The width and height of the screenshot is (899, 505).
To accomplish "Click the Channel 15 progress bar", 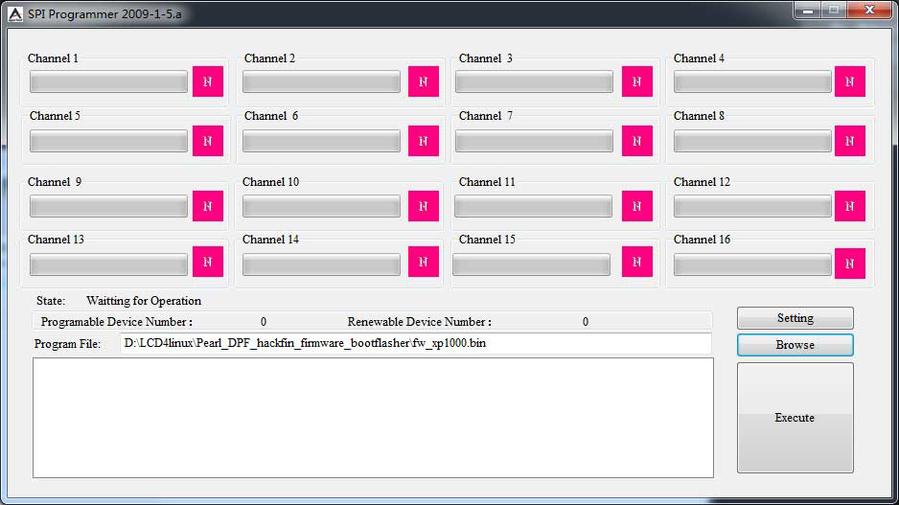I will click(531, 264).
